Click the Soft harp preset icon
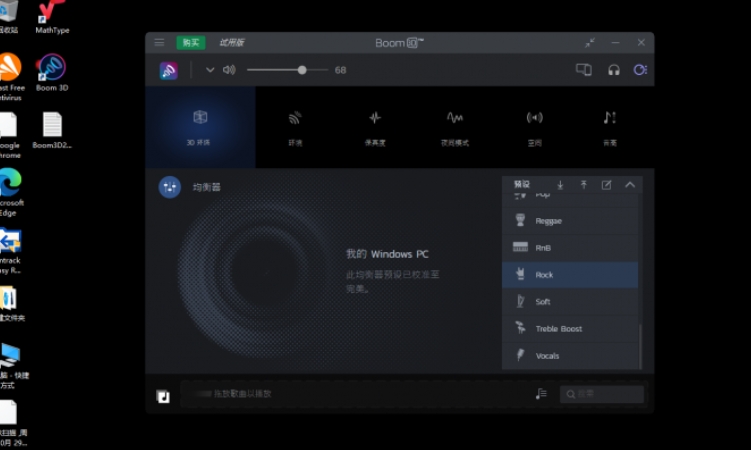Viewport: 751px width, 450px height. click(x=520, y=301)
